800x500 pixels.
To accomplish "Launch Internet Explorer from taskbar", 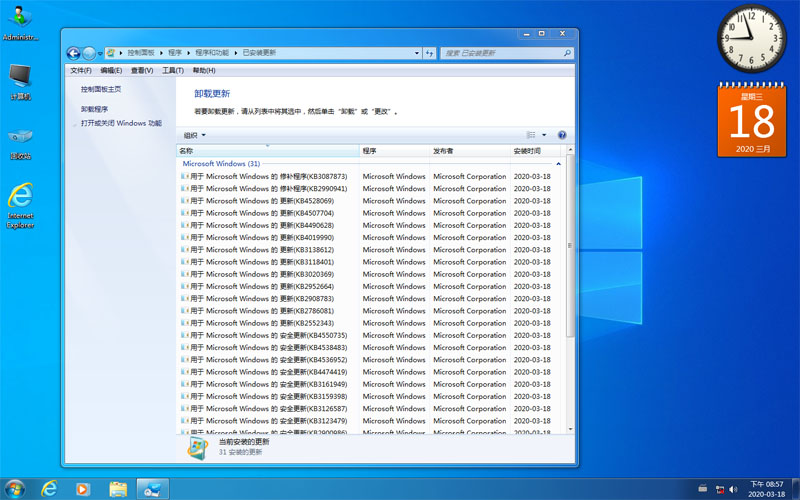I will [49, 489].
